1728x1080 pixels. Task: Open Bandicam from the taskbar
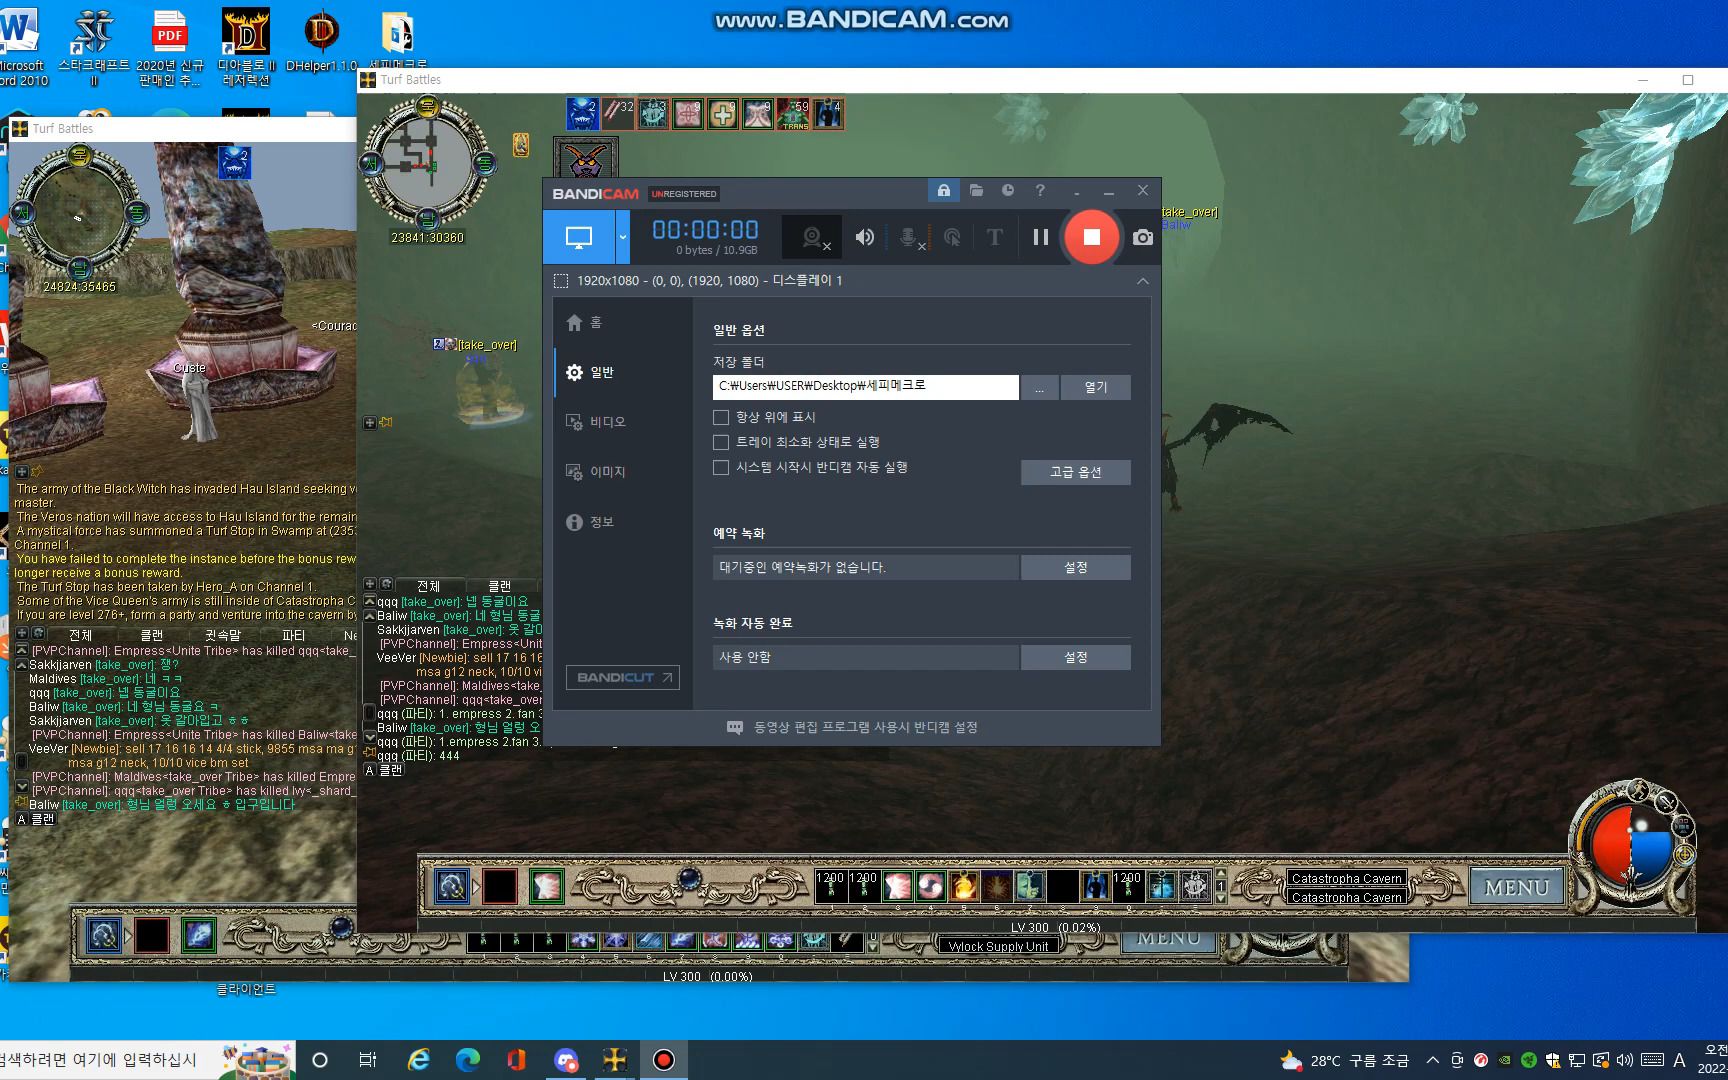[664, 1060]
